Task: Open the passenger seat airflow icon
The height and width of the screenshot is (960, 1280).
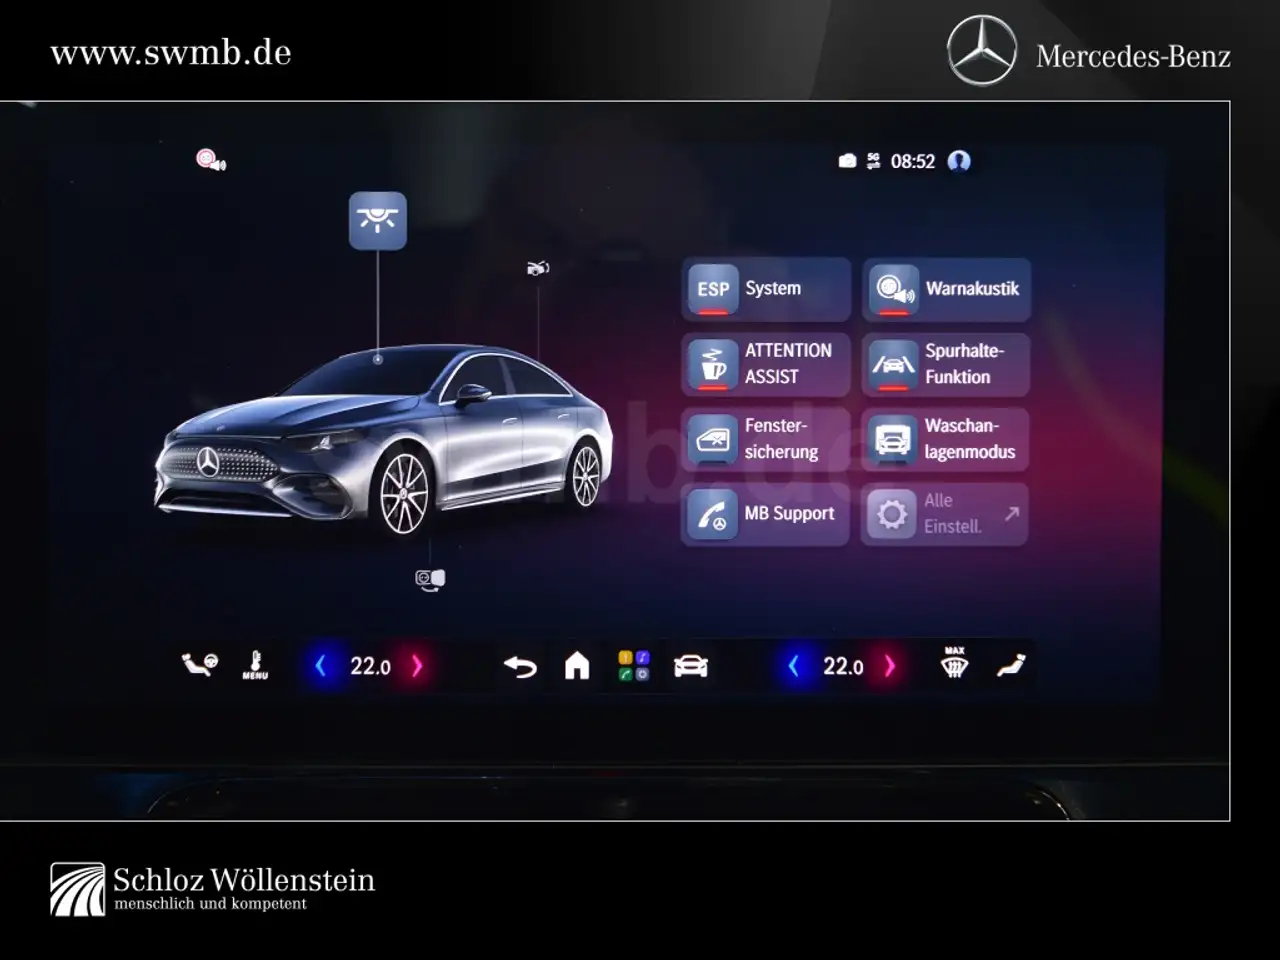Action: click(x=1011, y=666)
